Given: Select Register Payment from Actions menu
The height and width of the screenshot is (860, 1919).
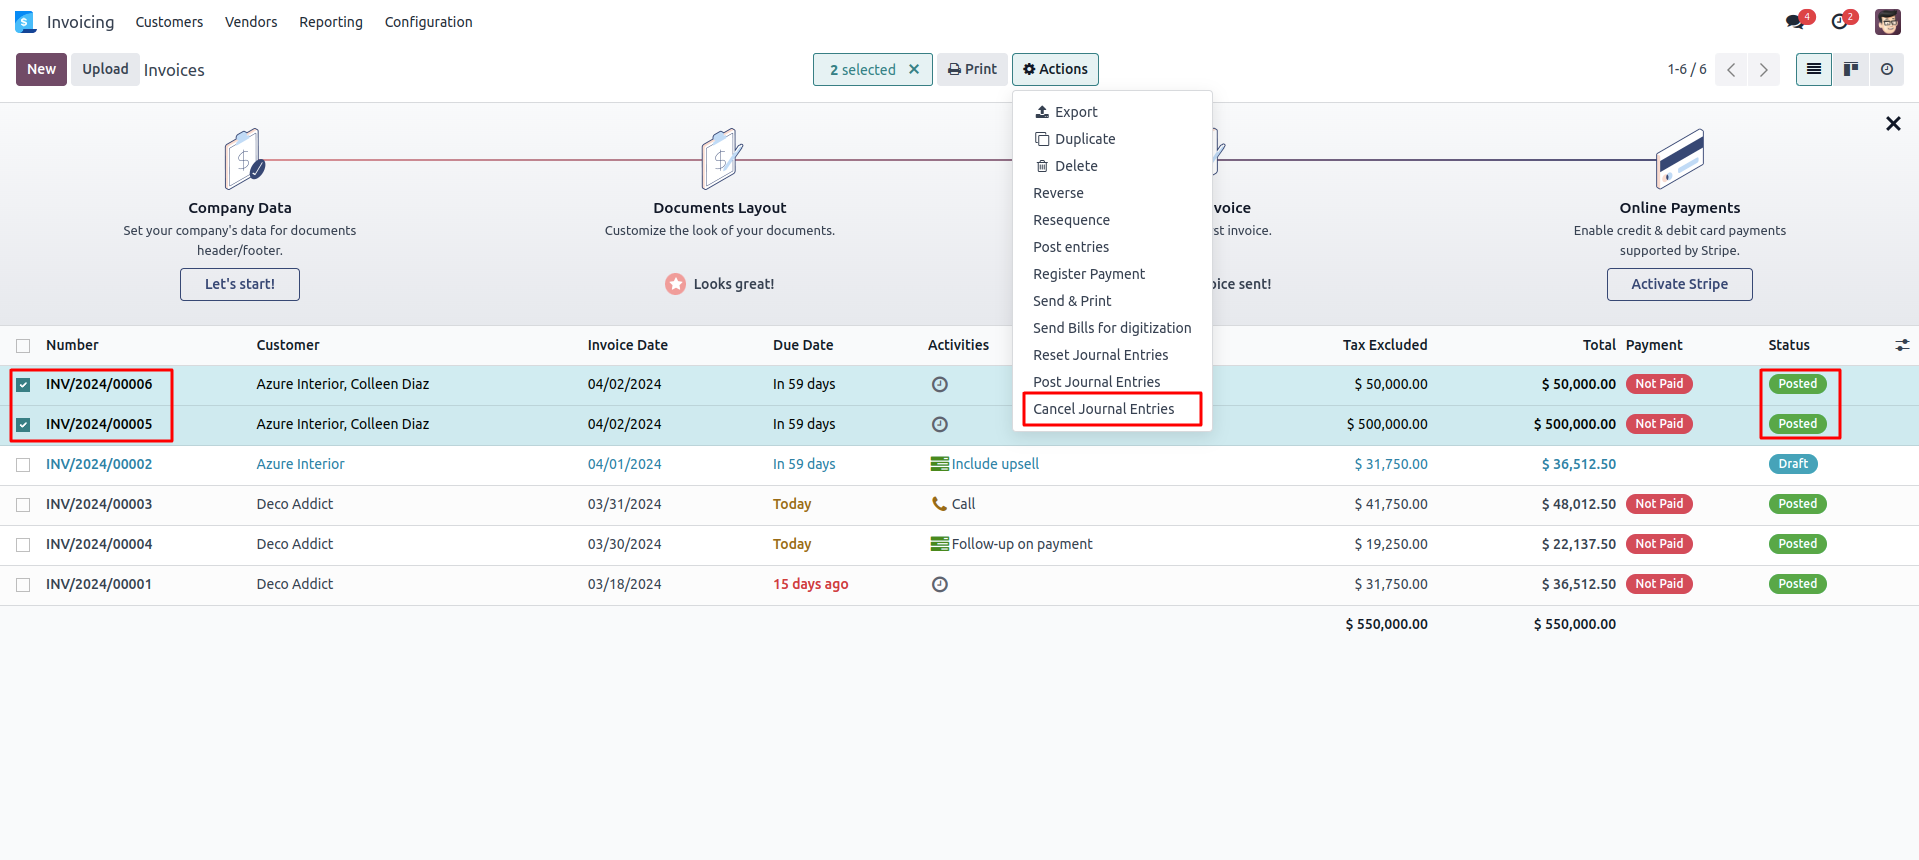Looking at the screenshot, I should 1089,274.
